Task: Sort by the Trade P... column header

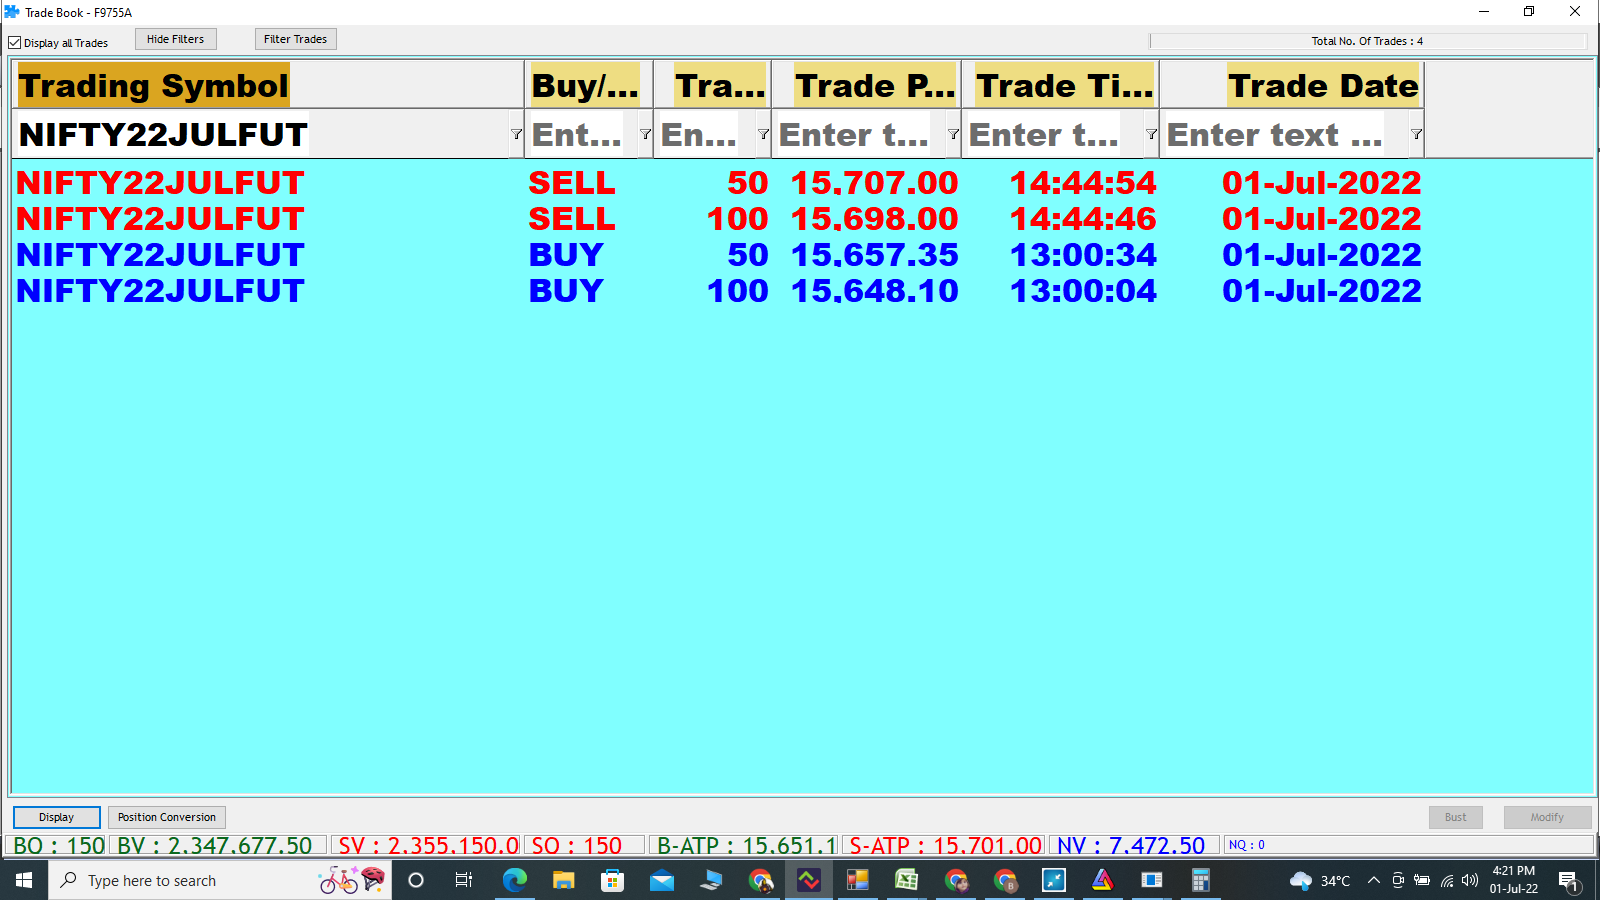Action: coord(866,85)
